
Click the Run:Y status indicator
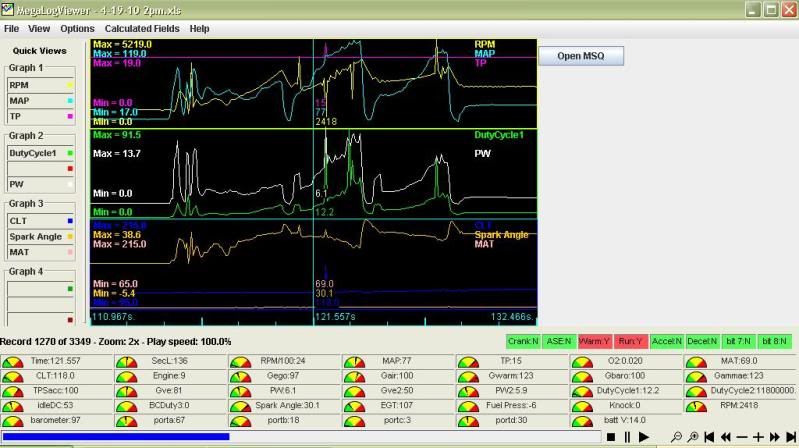(x=631, y=341)
